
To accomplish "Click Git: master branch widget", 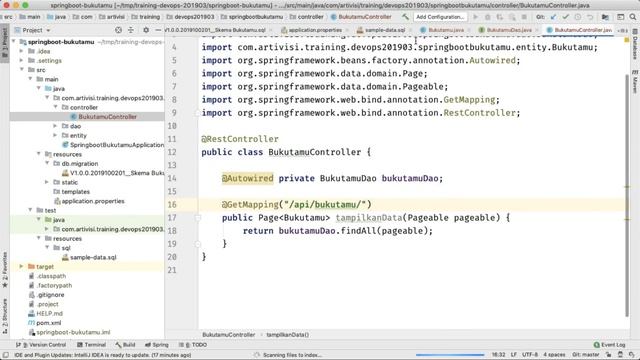I will pyautogui.click(x=586, y=355).
